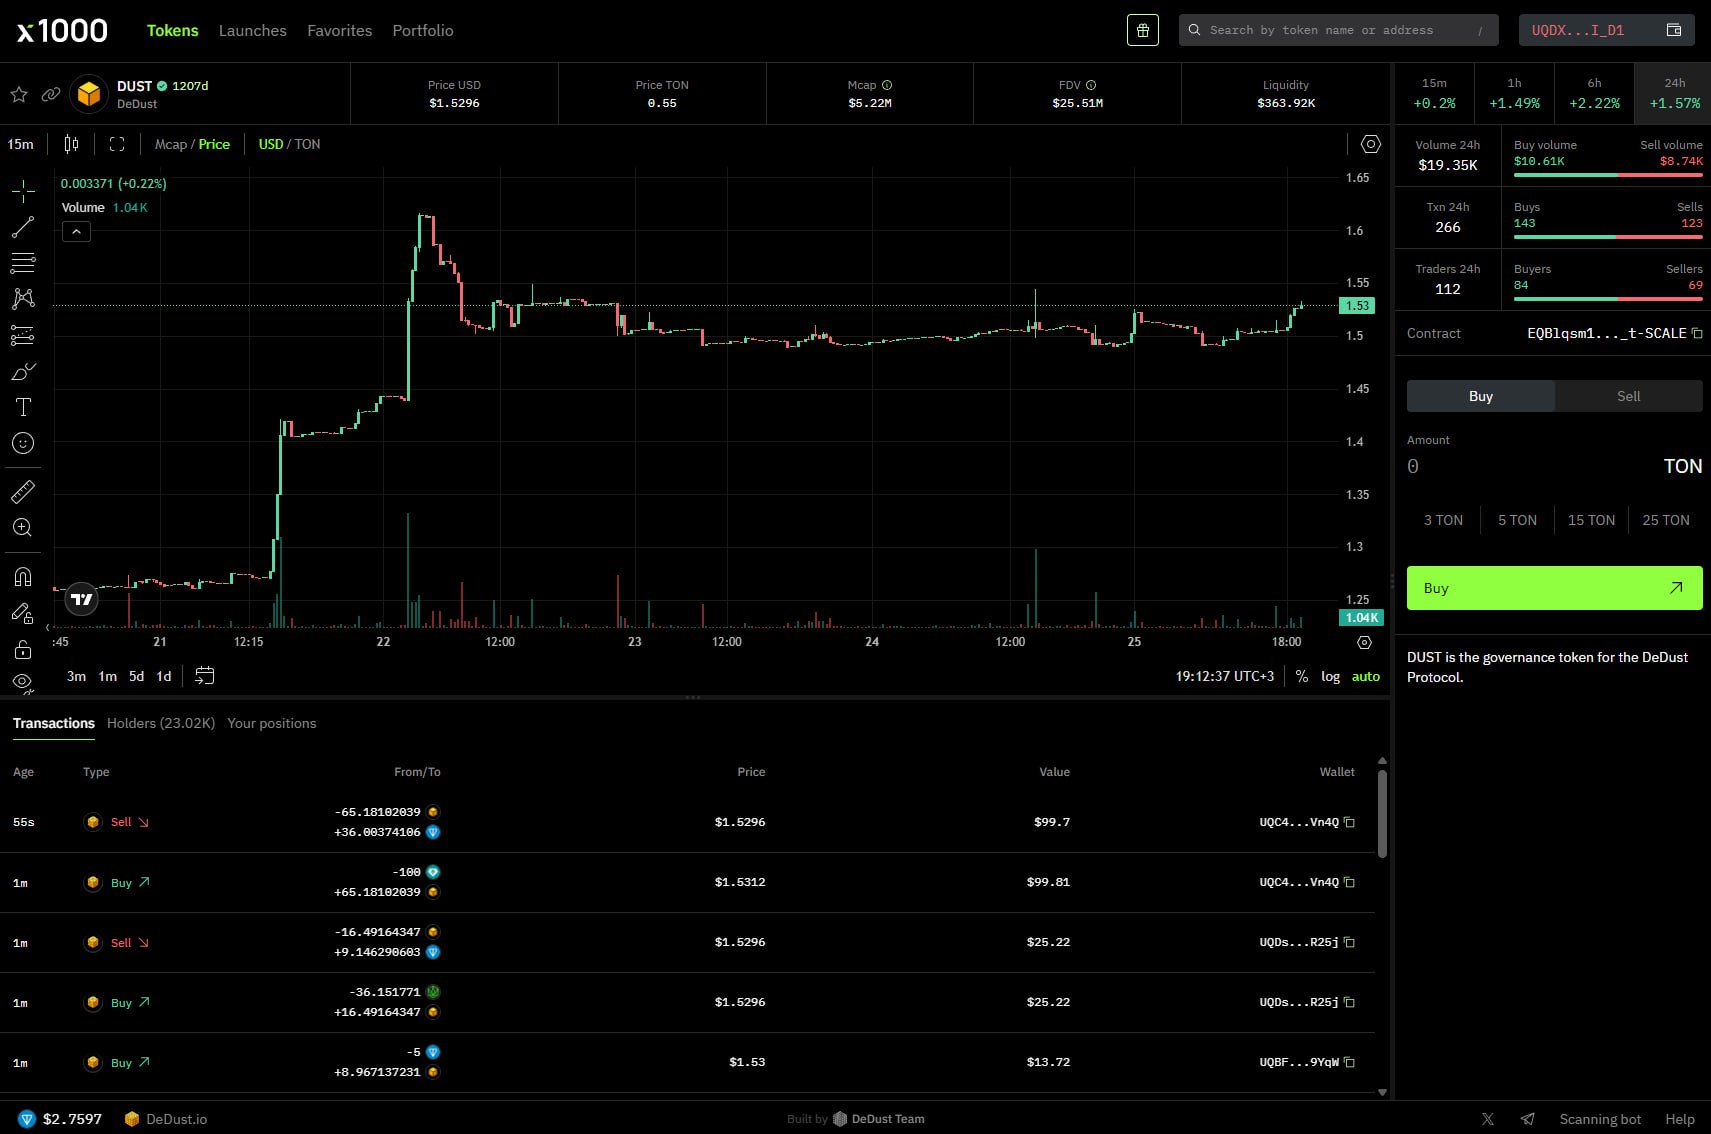Add DUST to favorites with star icon
The height and width of the screenshot is (1134, 1711).
tap(19, 94)
